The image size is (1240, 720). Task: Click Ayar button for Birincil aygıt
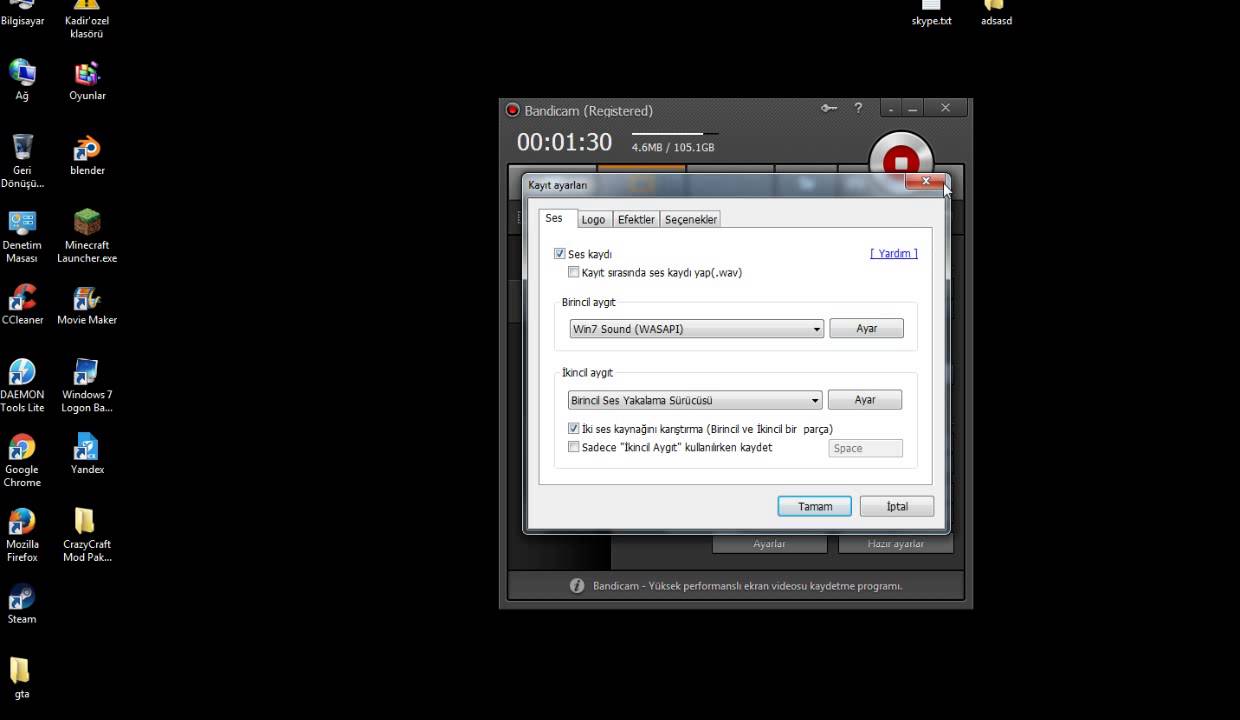[866, 328]
